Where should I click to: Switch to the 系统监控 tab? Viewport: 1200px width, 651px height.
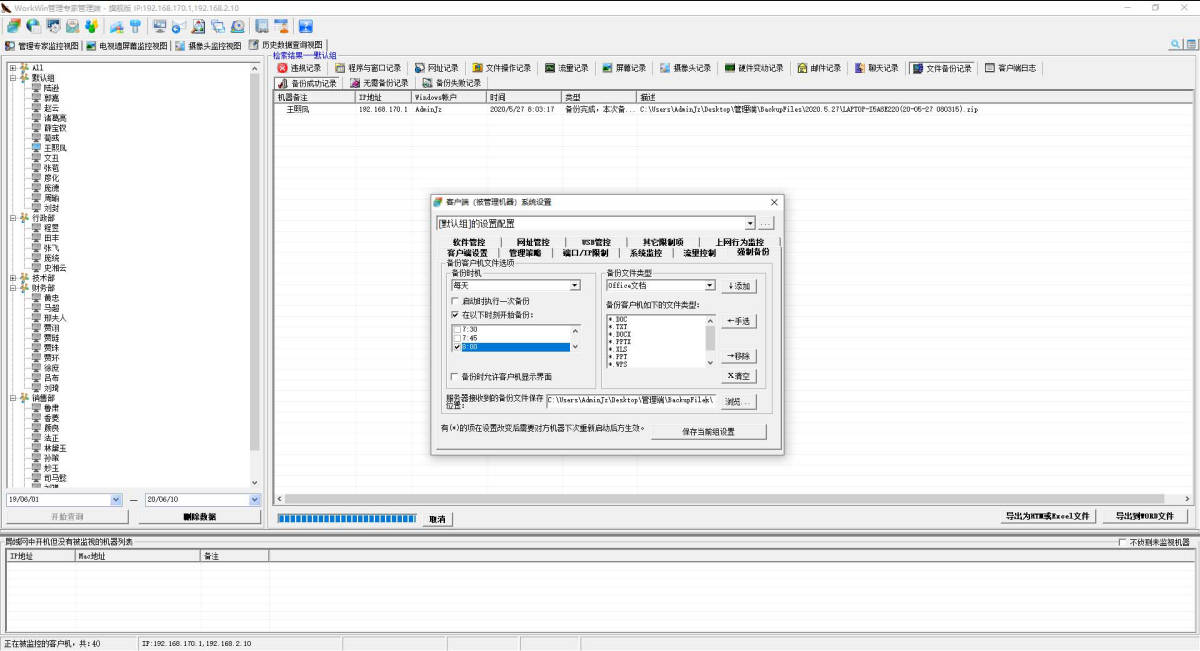[645, 253]
